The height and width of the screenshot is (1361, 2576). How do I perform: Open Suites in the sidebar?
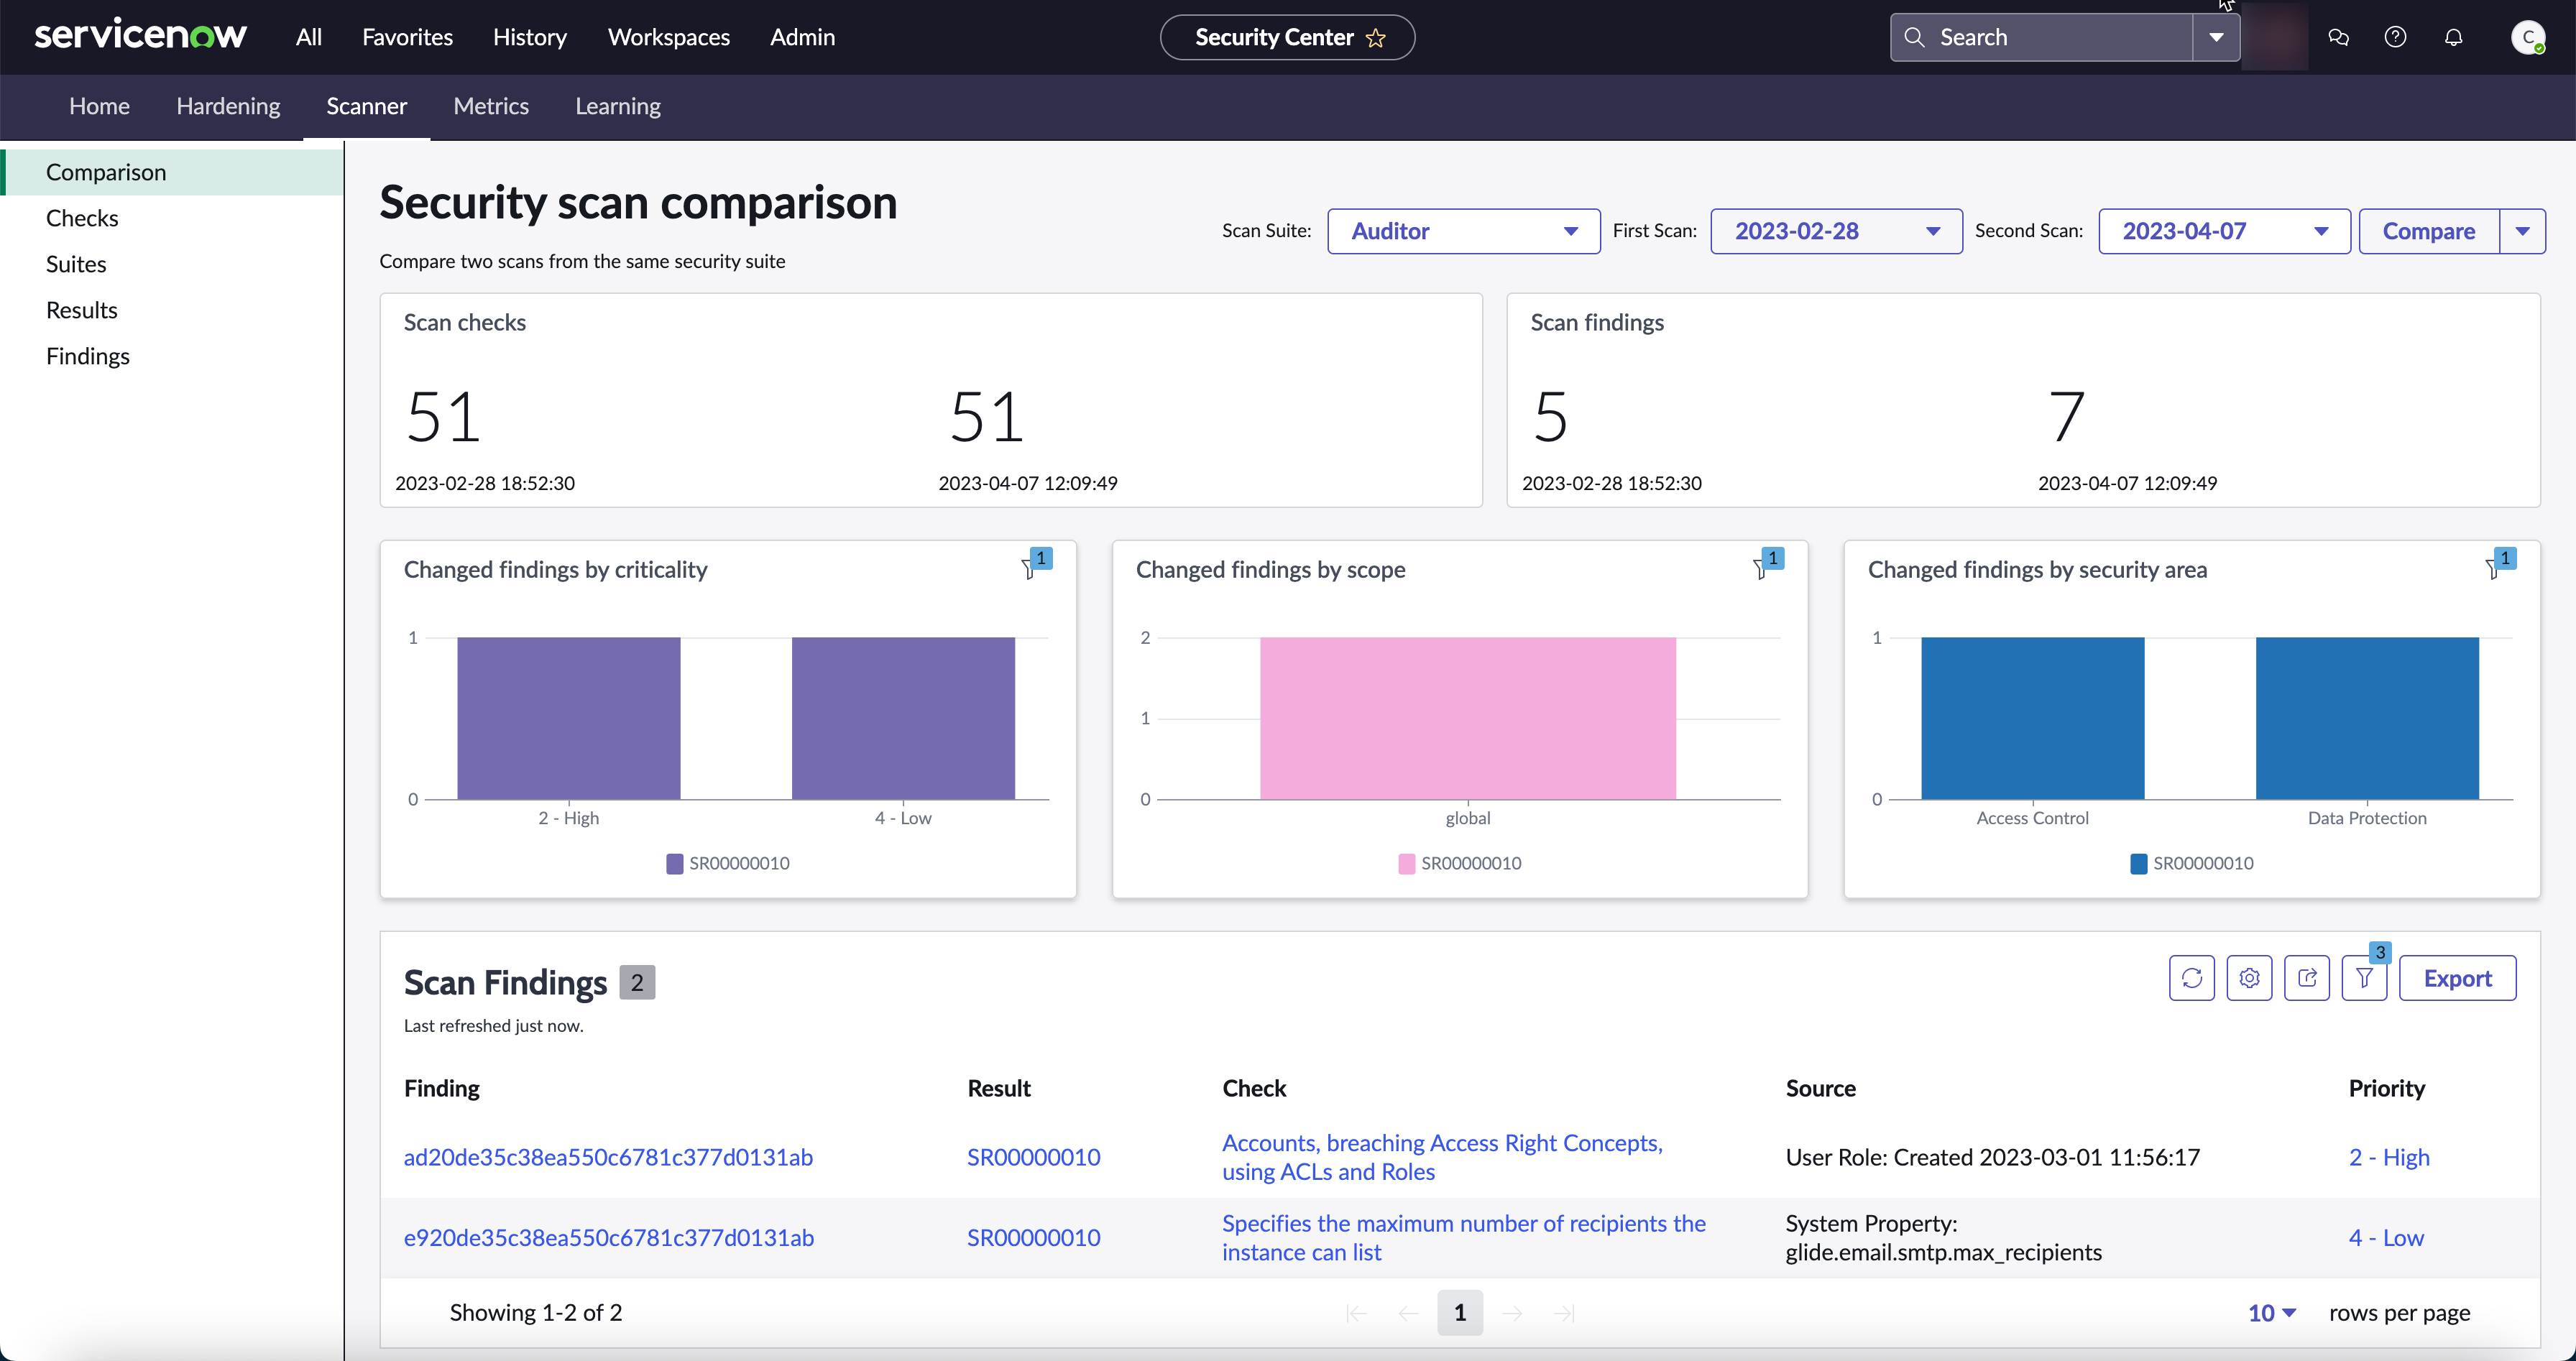point(172,264)
